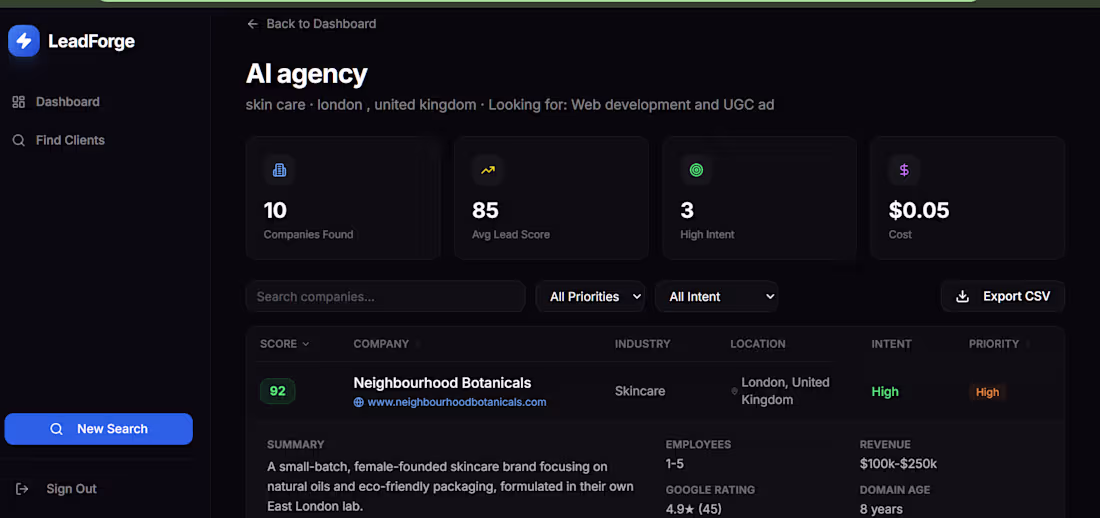This screenshot has width=1100, height=518.
Task: Click the Neighbourhood Botanicals company name
Action: pos(442,383)
